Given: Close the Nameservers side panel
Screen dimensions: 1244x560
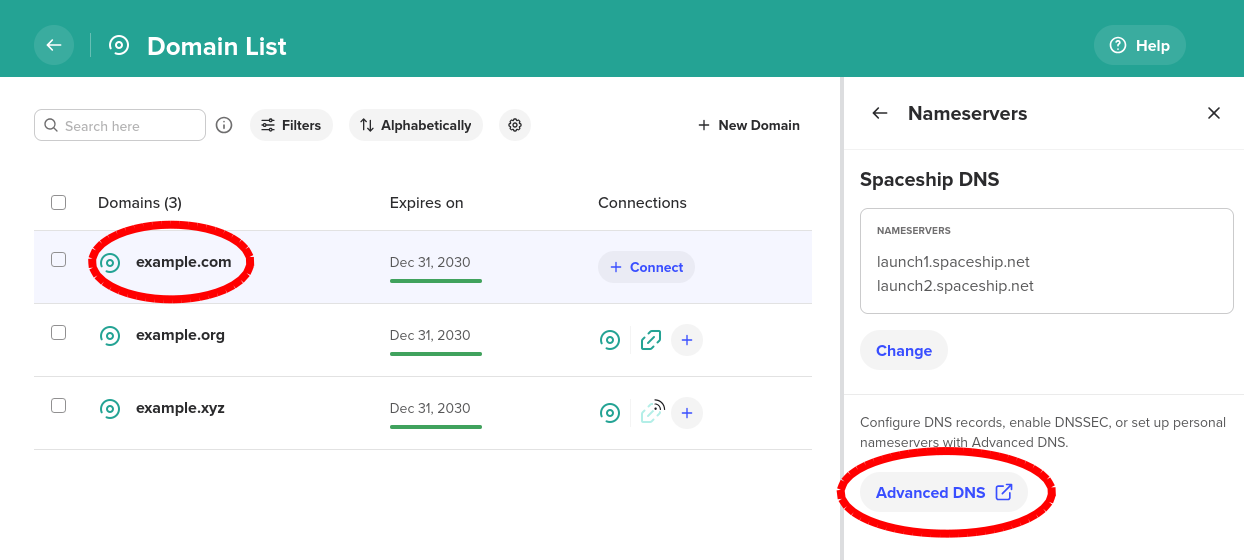Looking at the screenshot, I should (1214, 113).
